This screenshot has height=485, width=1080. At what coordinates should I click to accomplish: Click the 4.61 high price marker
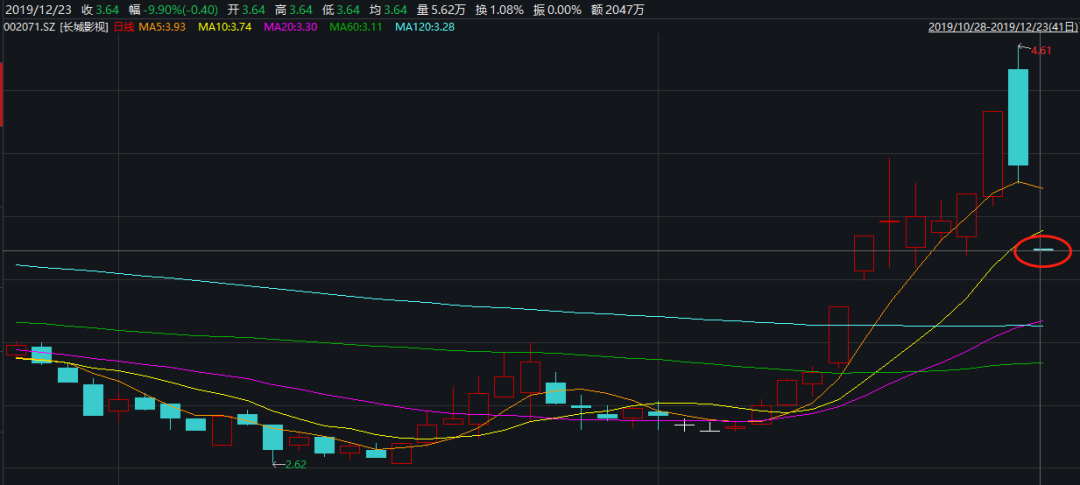point(1041,50)
